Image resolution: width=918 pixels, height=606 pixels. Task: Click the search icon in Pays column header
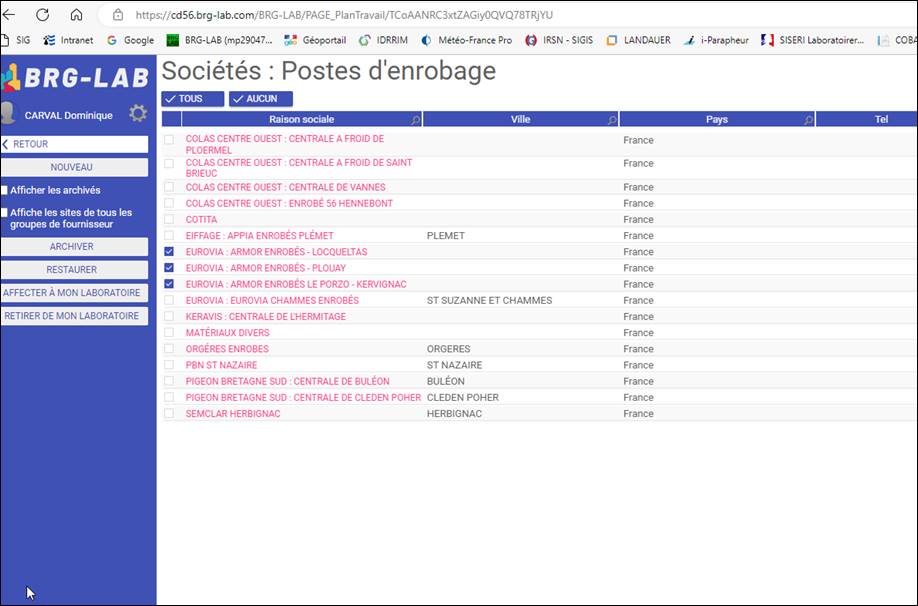[x=808, y=120]
